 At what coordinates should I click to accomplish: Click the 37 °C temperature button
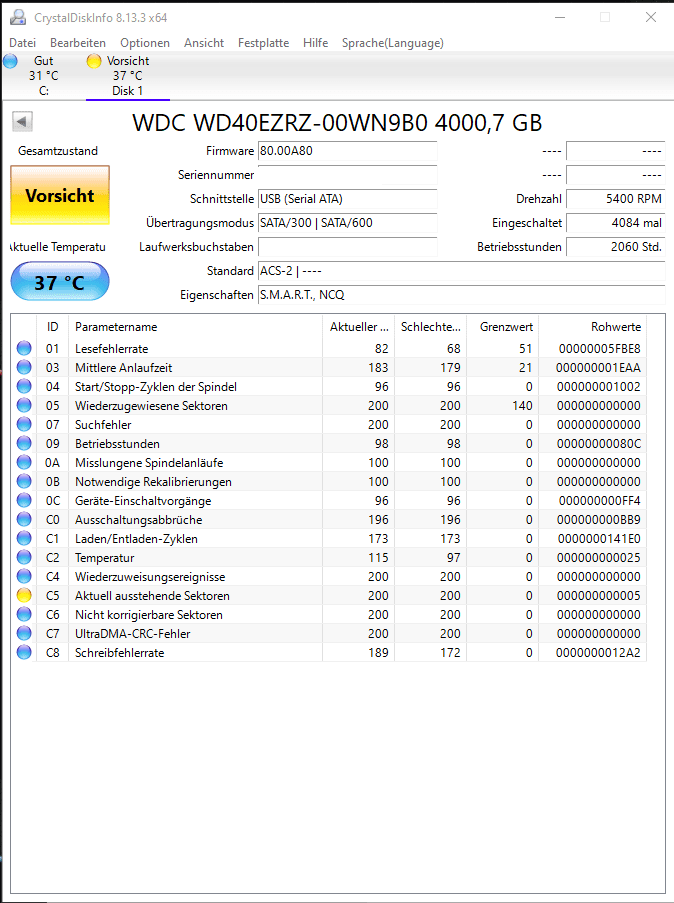coord(60,282)
